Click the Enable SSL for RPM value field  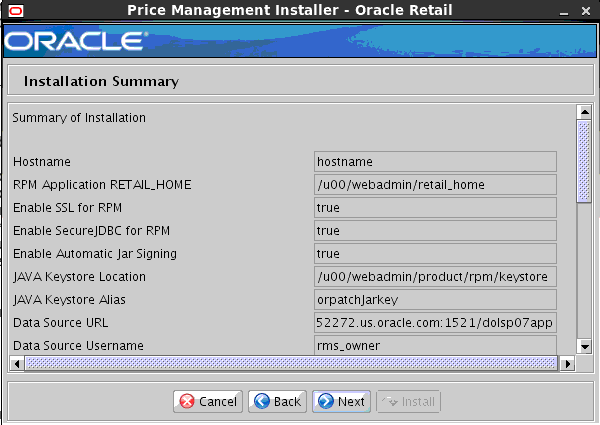pos(435,208)
